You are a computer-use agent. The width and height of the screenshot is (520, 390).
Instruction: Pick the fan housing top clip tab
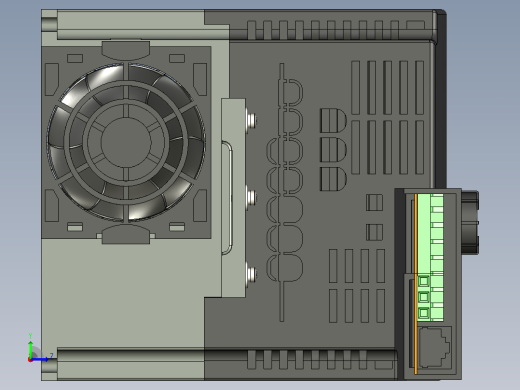126,50
